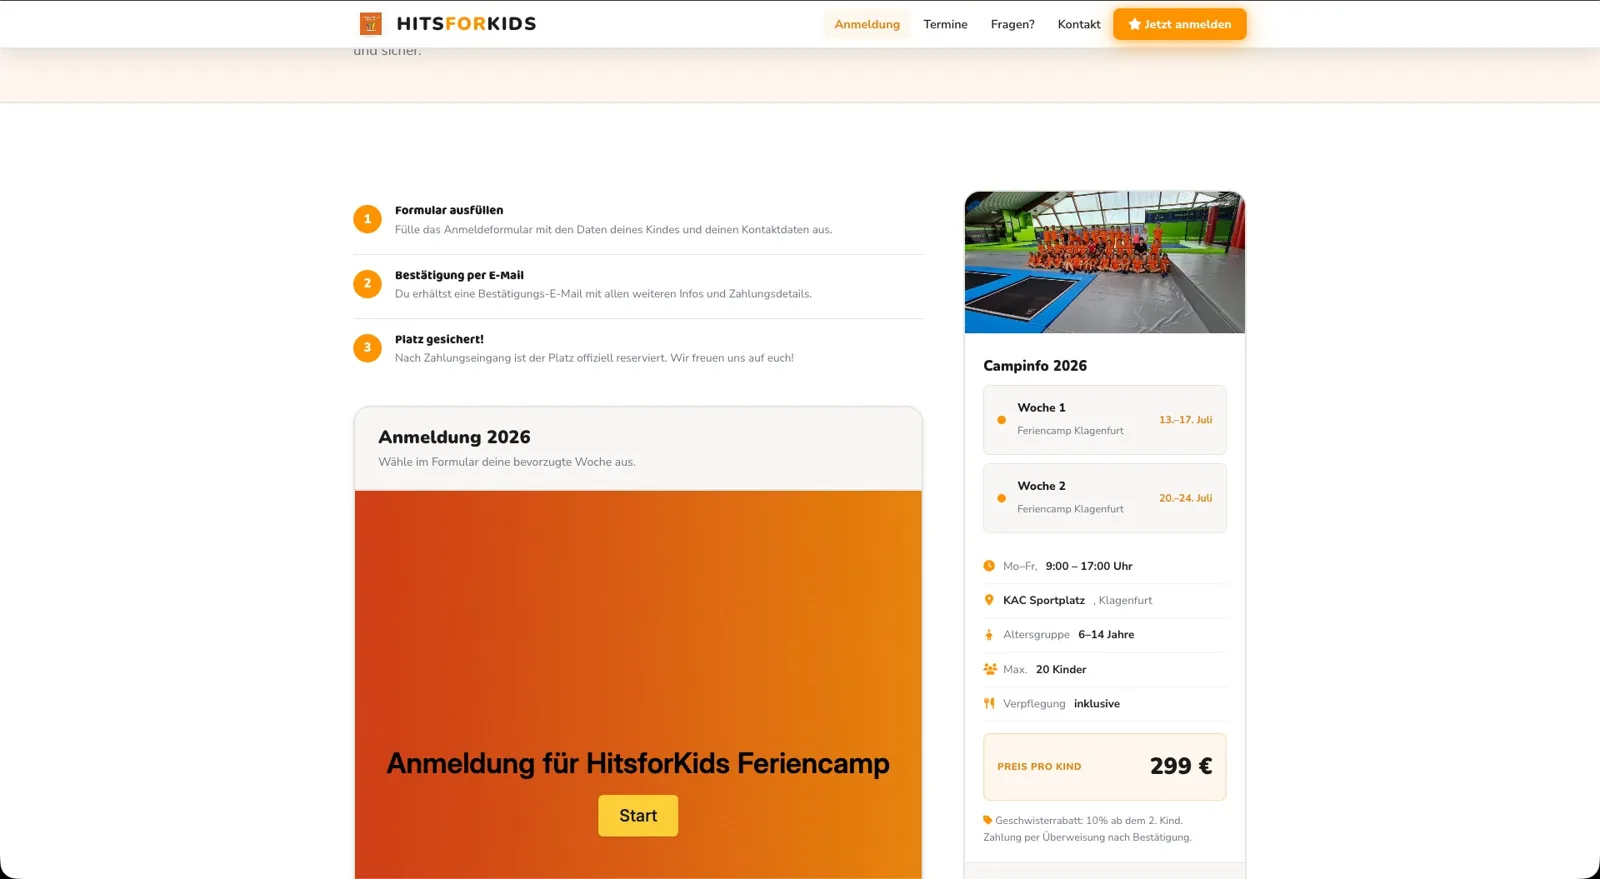Open the Anmeldung nav item
The width and height of the screenshot is (1600, 879).
coord(867,24)
